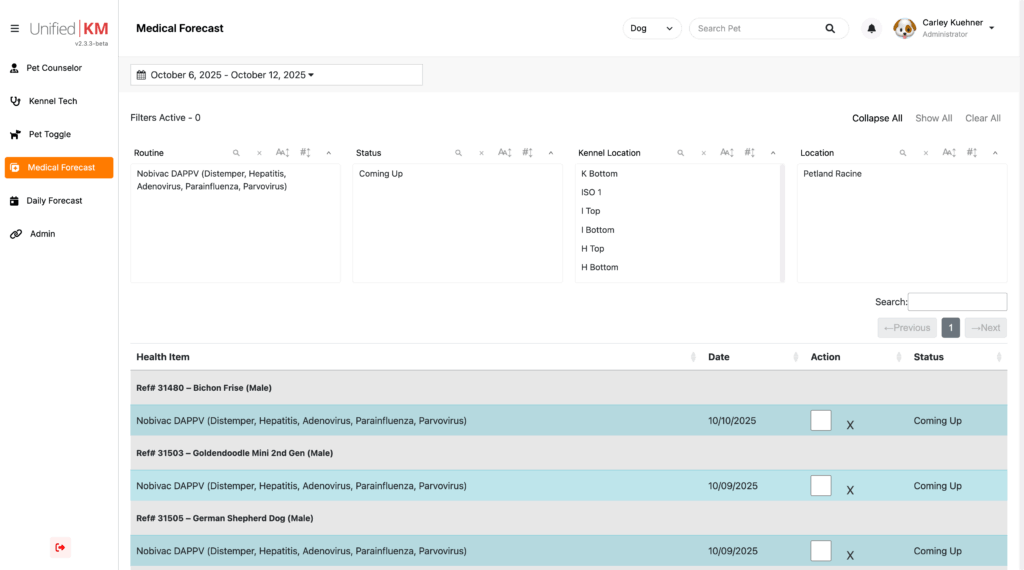Click the X for German Shepherd row
The height and width of the screenshot is (570, 1024).
click(850, 556)
